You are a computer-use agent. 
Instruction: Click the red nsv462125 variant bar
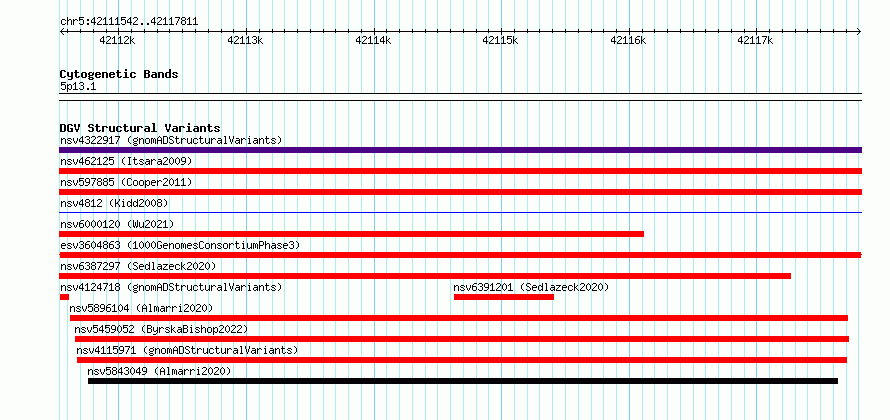pyautogui.click(x=460, y=171)
